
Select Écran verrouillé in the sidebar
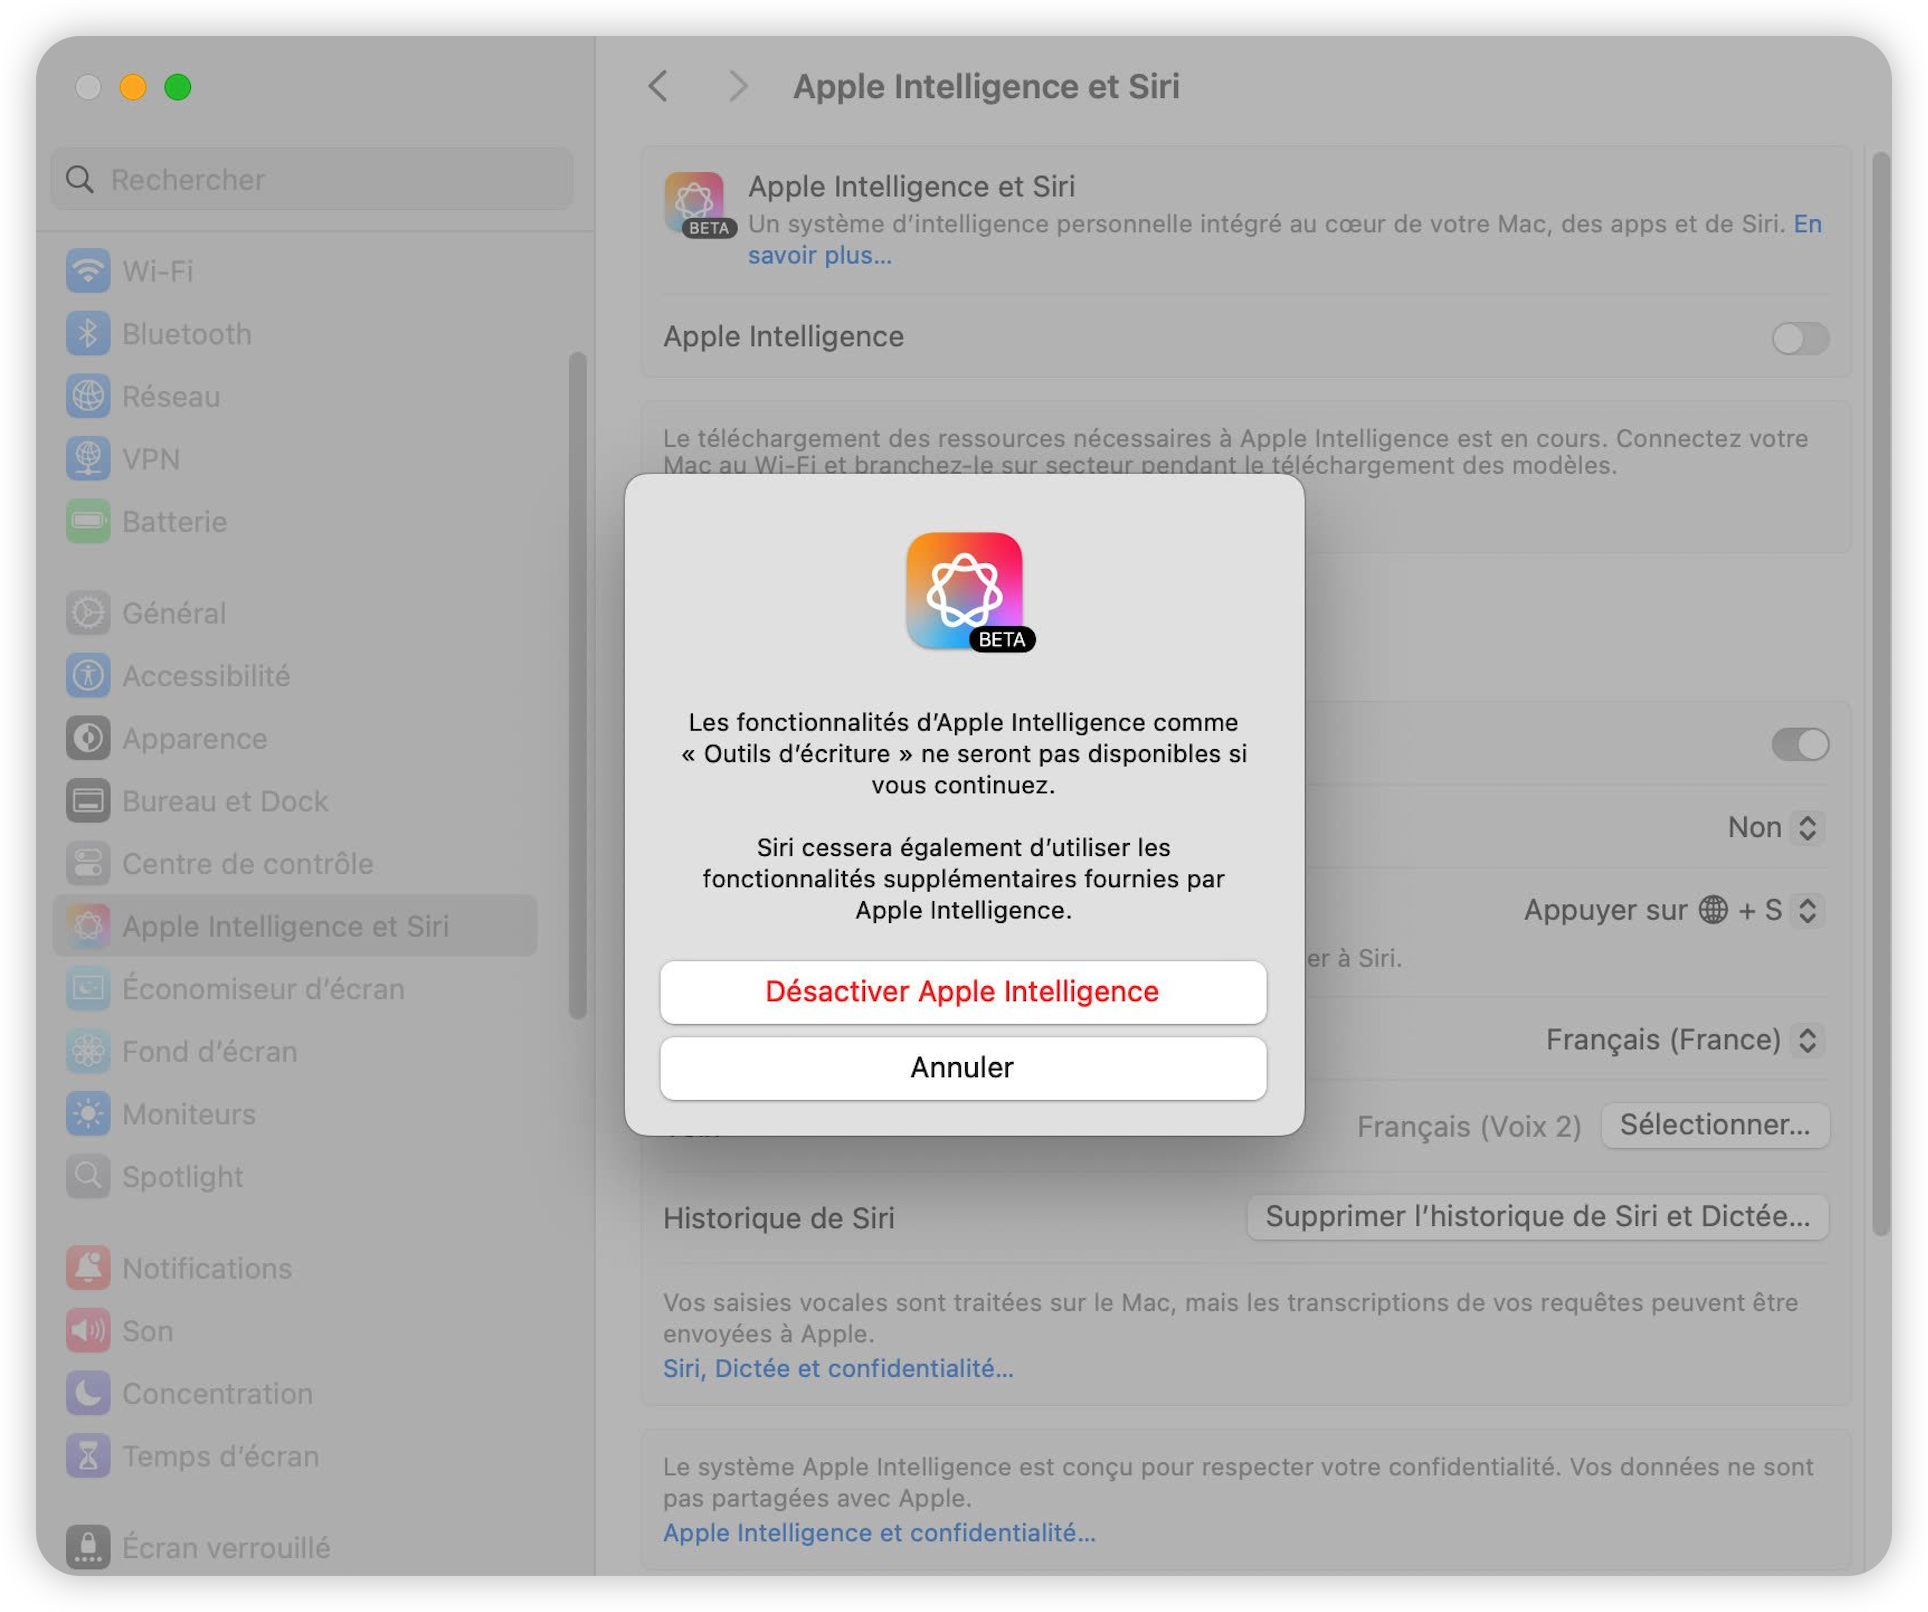296,1547
